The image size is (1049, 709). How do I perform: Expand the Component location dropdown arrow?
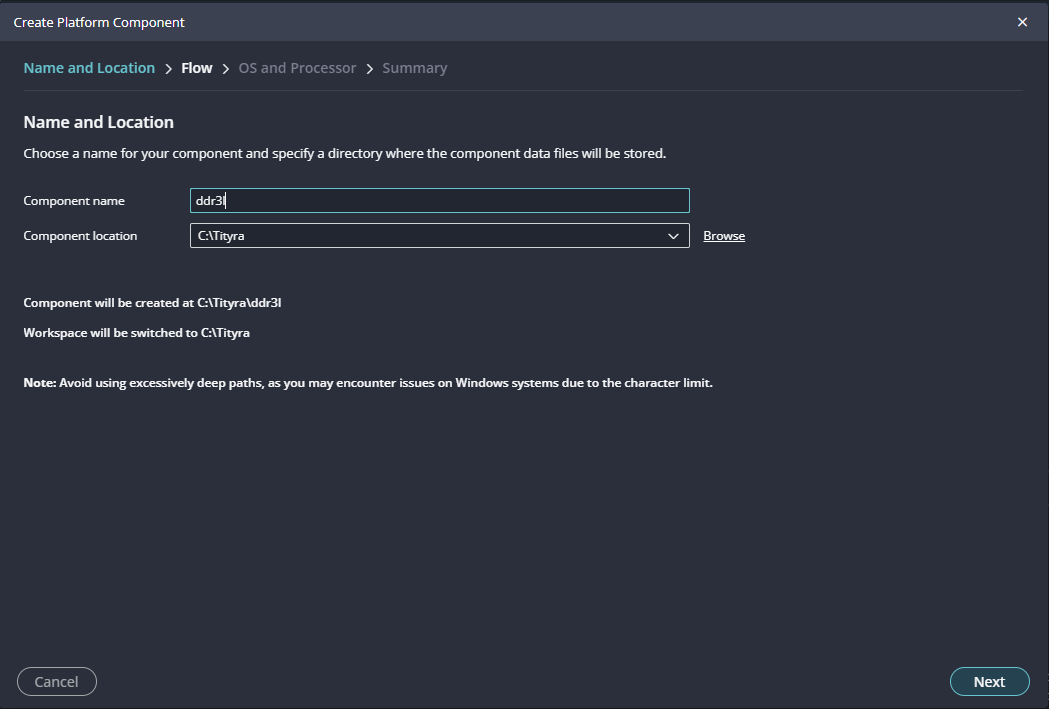tap(673, 236)
